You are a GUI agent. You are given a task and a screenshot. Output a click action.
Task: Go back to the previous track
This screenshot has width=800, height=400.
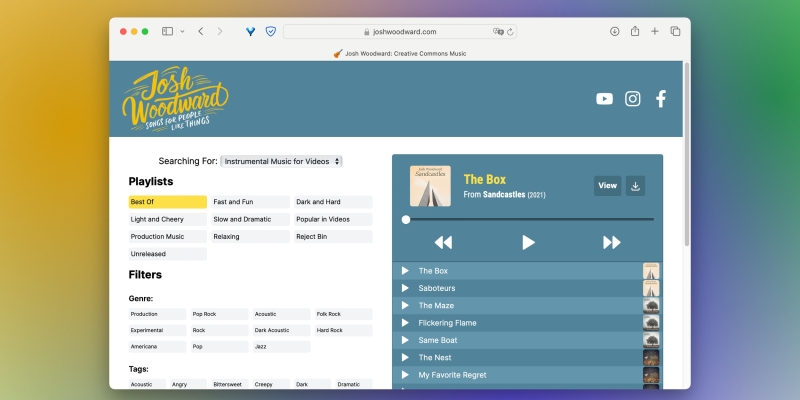coord(443,242)
